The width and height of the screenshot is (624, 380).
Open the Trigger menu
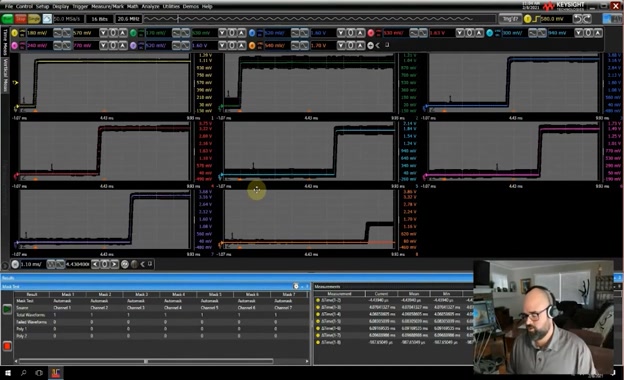[80, 6]
